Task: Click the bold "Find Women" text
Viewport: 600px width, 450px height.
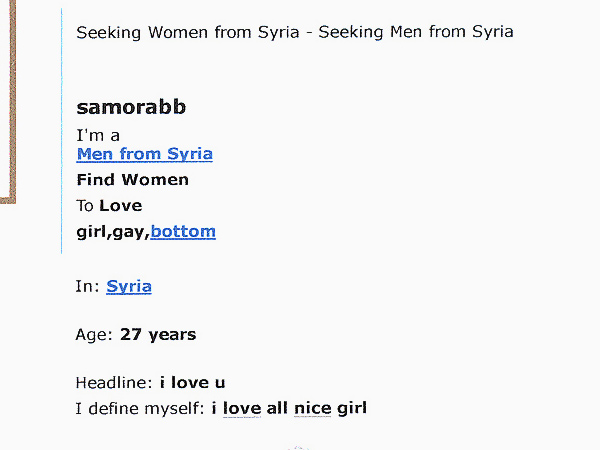Action: [x=132, y=180]
